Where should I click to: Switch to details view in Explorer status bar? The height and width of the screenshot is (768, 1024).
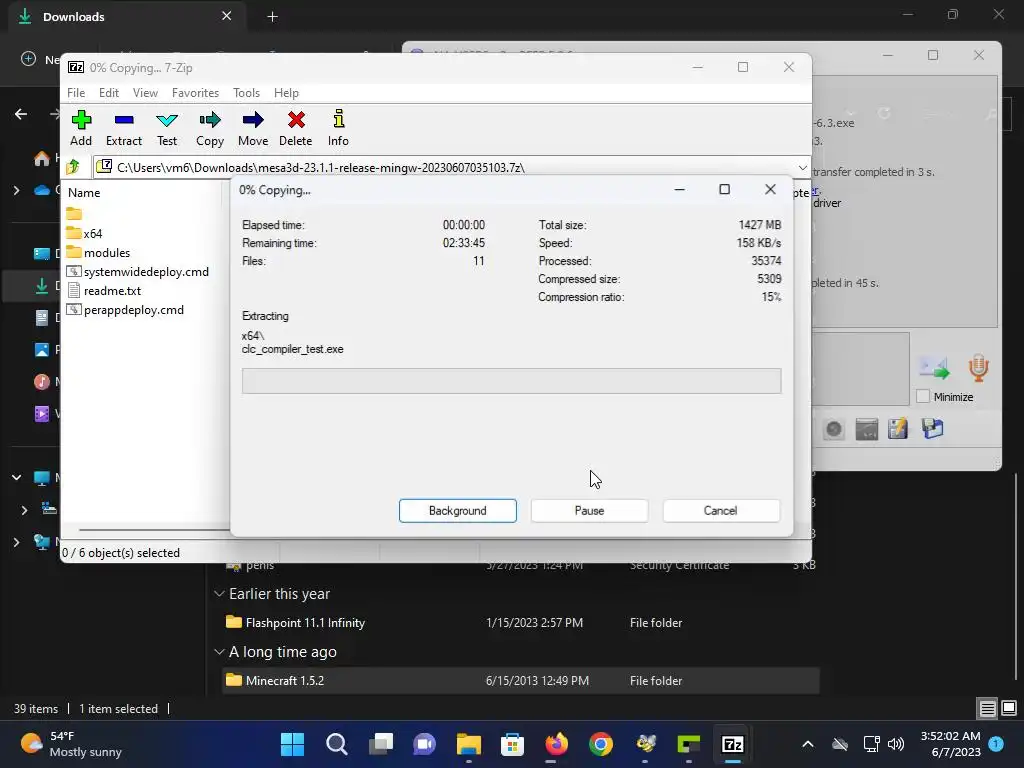click(x=987, y=708)
